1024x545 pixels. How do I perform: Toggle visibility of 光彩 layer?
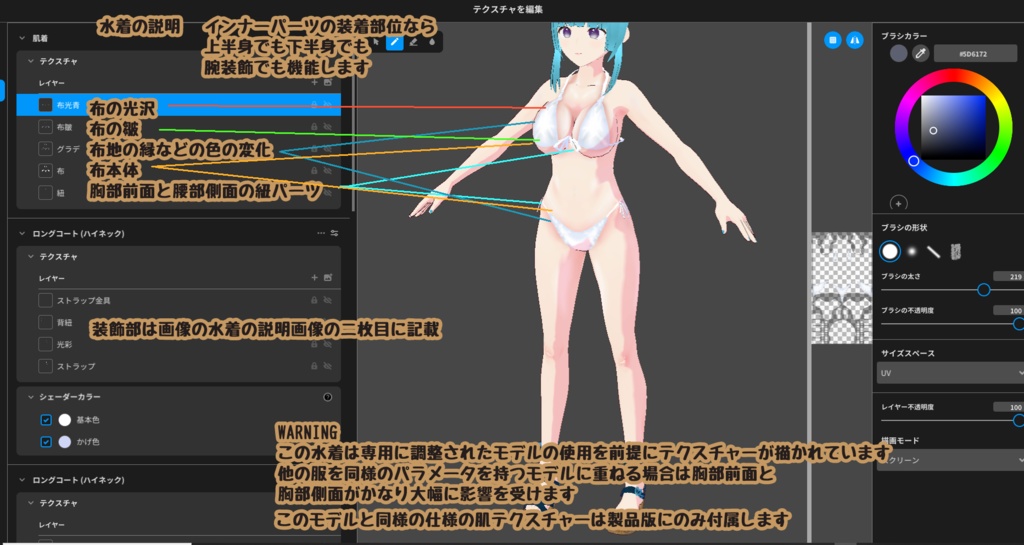328,344
